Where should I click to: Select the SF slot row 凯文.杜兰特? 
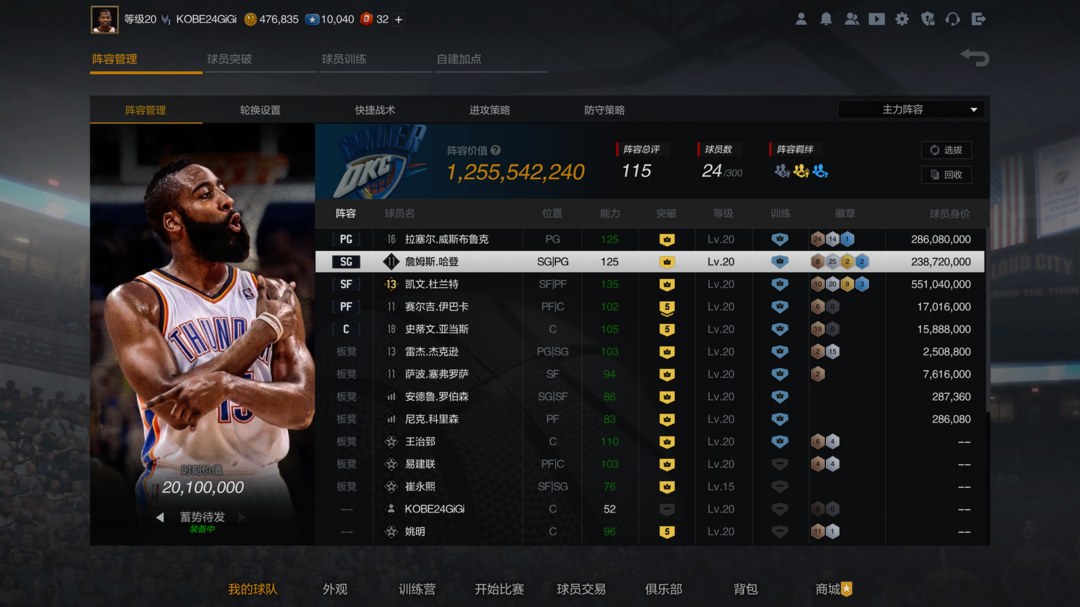pyautogui.click(x=650, y=284)
